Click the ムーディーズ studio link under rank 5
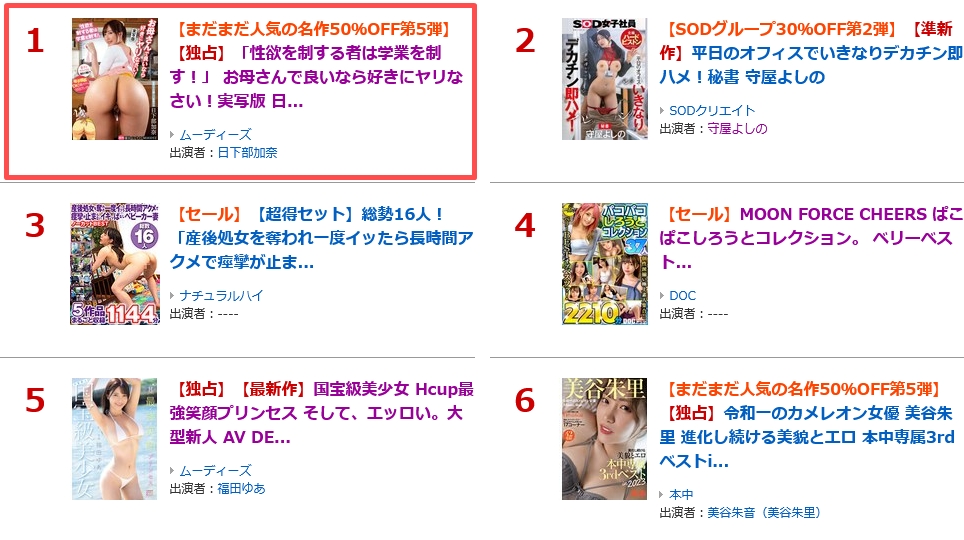The image size is (964, 540). click(215, 470)
